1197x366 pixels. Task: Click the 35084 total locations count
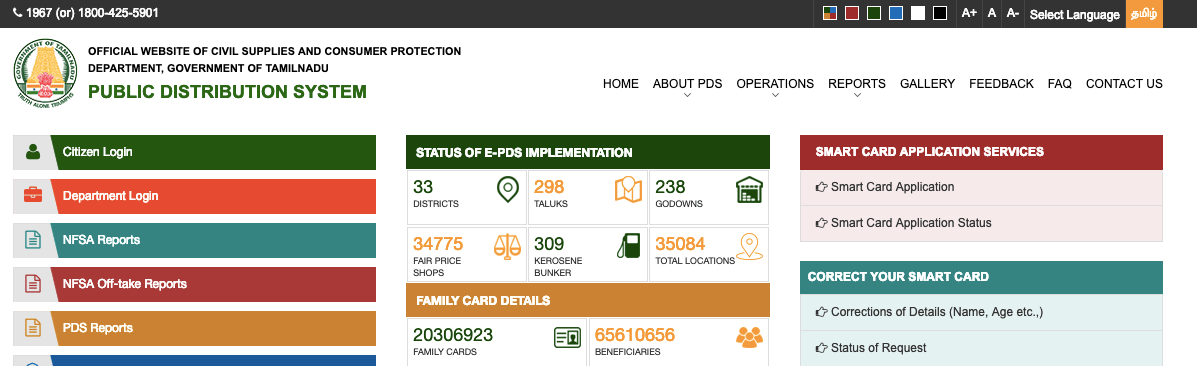tap(680, 244)
